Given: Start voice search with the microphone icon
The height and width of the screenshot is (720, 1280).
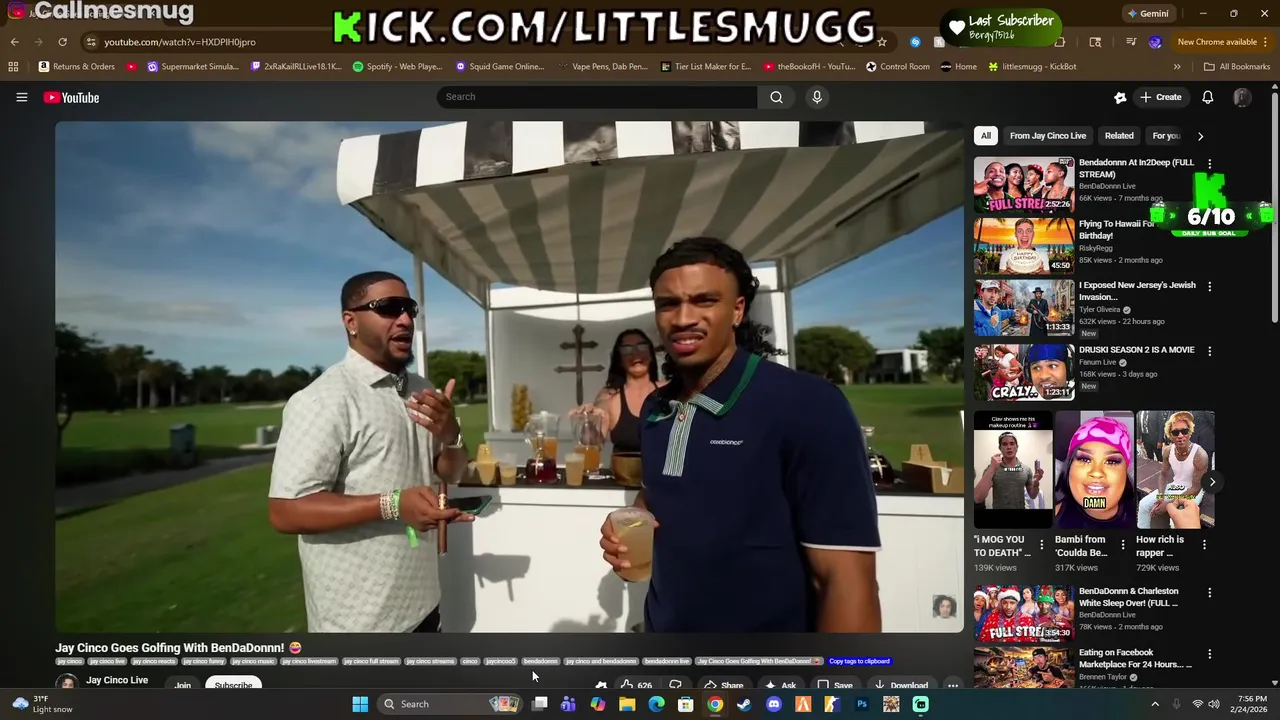Looking at the screenshot, I should [x=817, y=97].
